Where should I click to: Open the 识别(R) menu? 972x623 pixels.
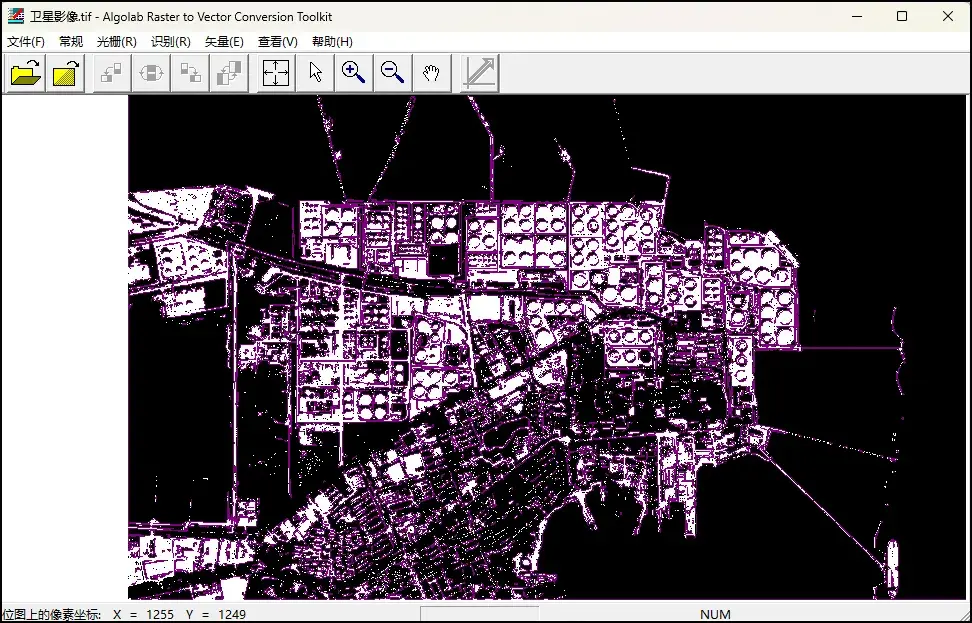pos(170,42)
